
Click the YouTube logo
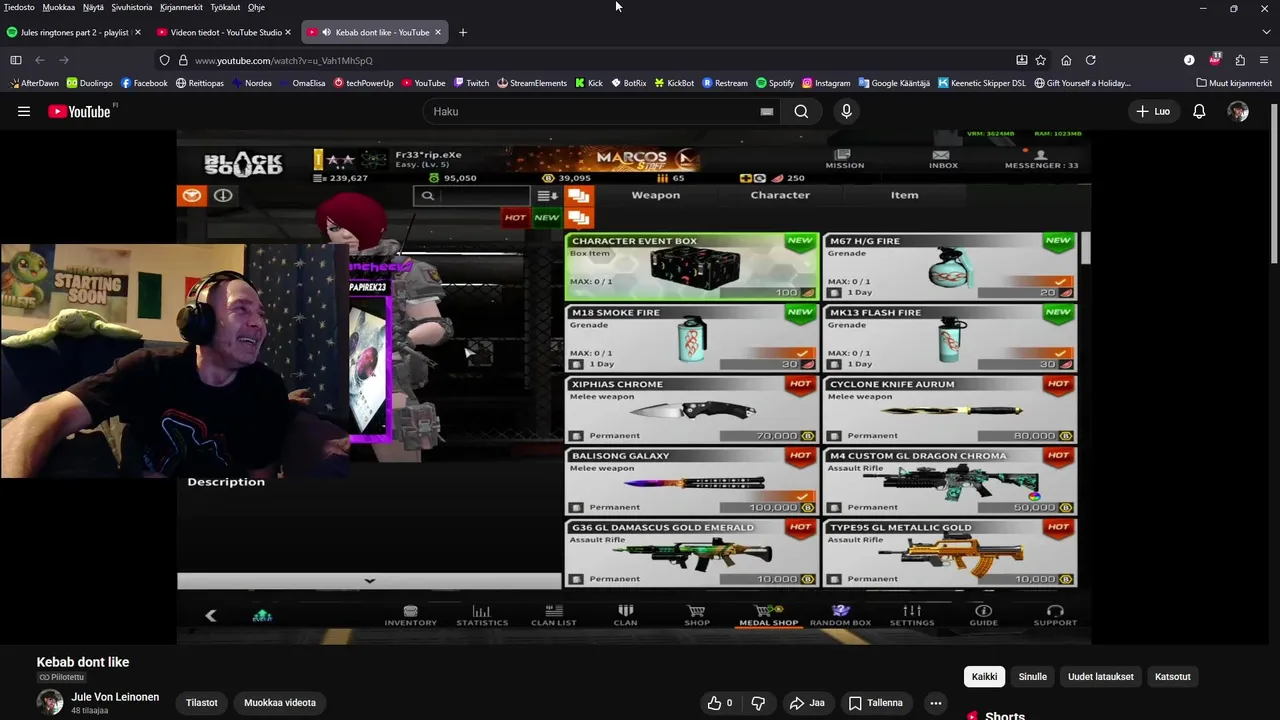pos(80,111)
